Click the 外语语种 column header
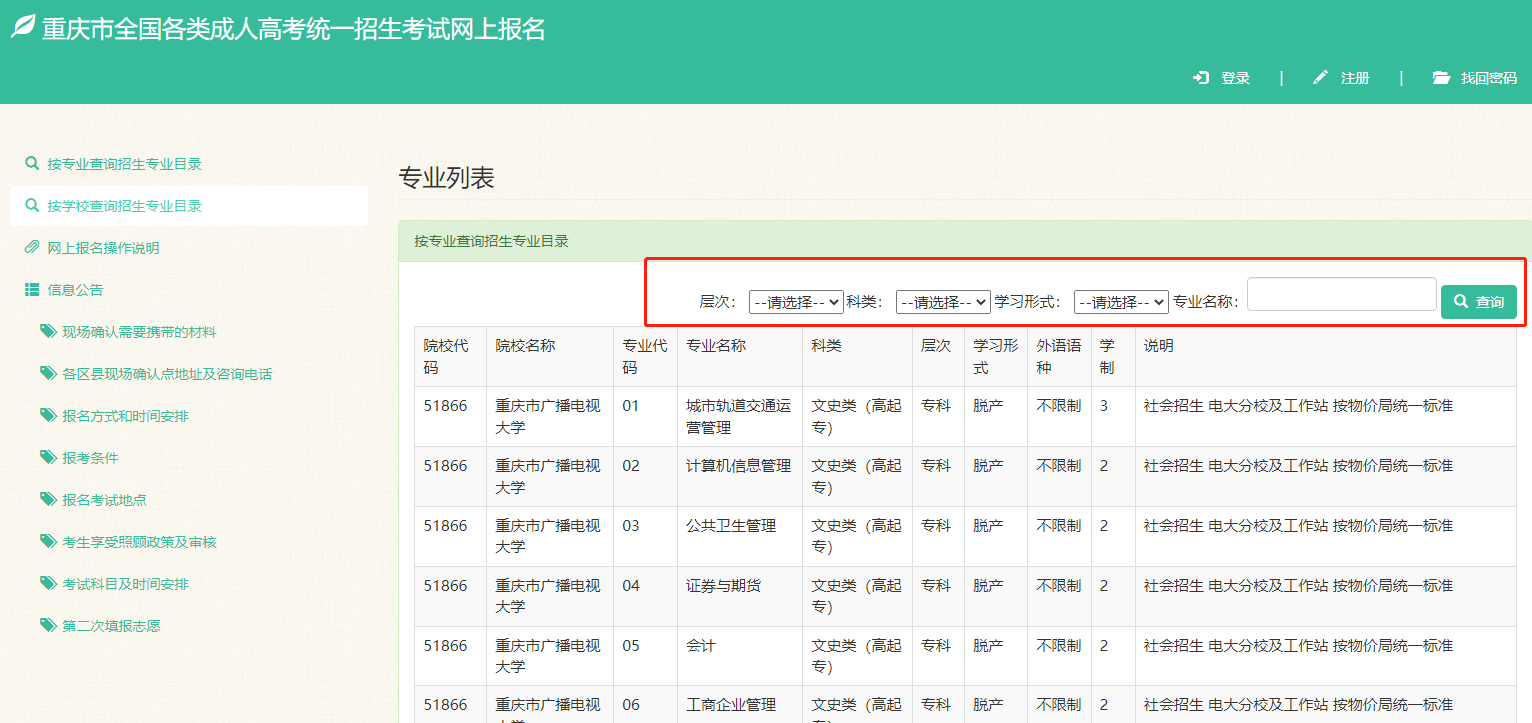 coord(1059,356)
